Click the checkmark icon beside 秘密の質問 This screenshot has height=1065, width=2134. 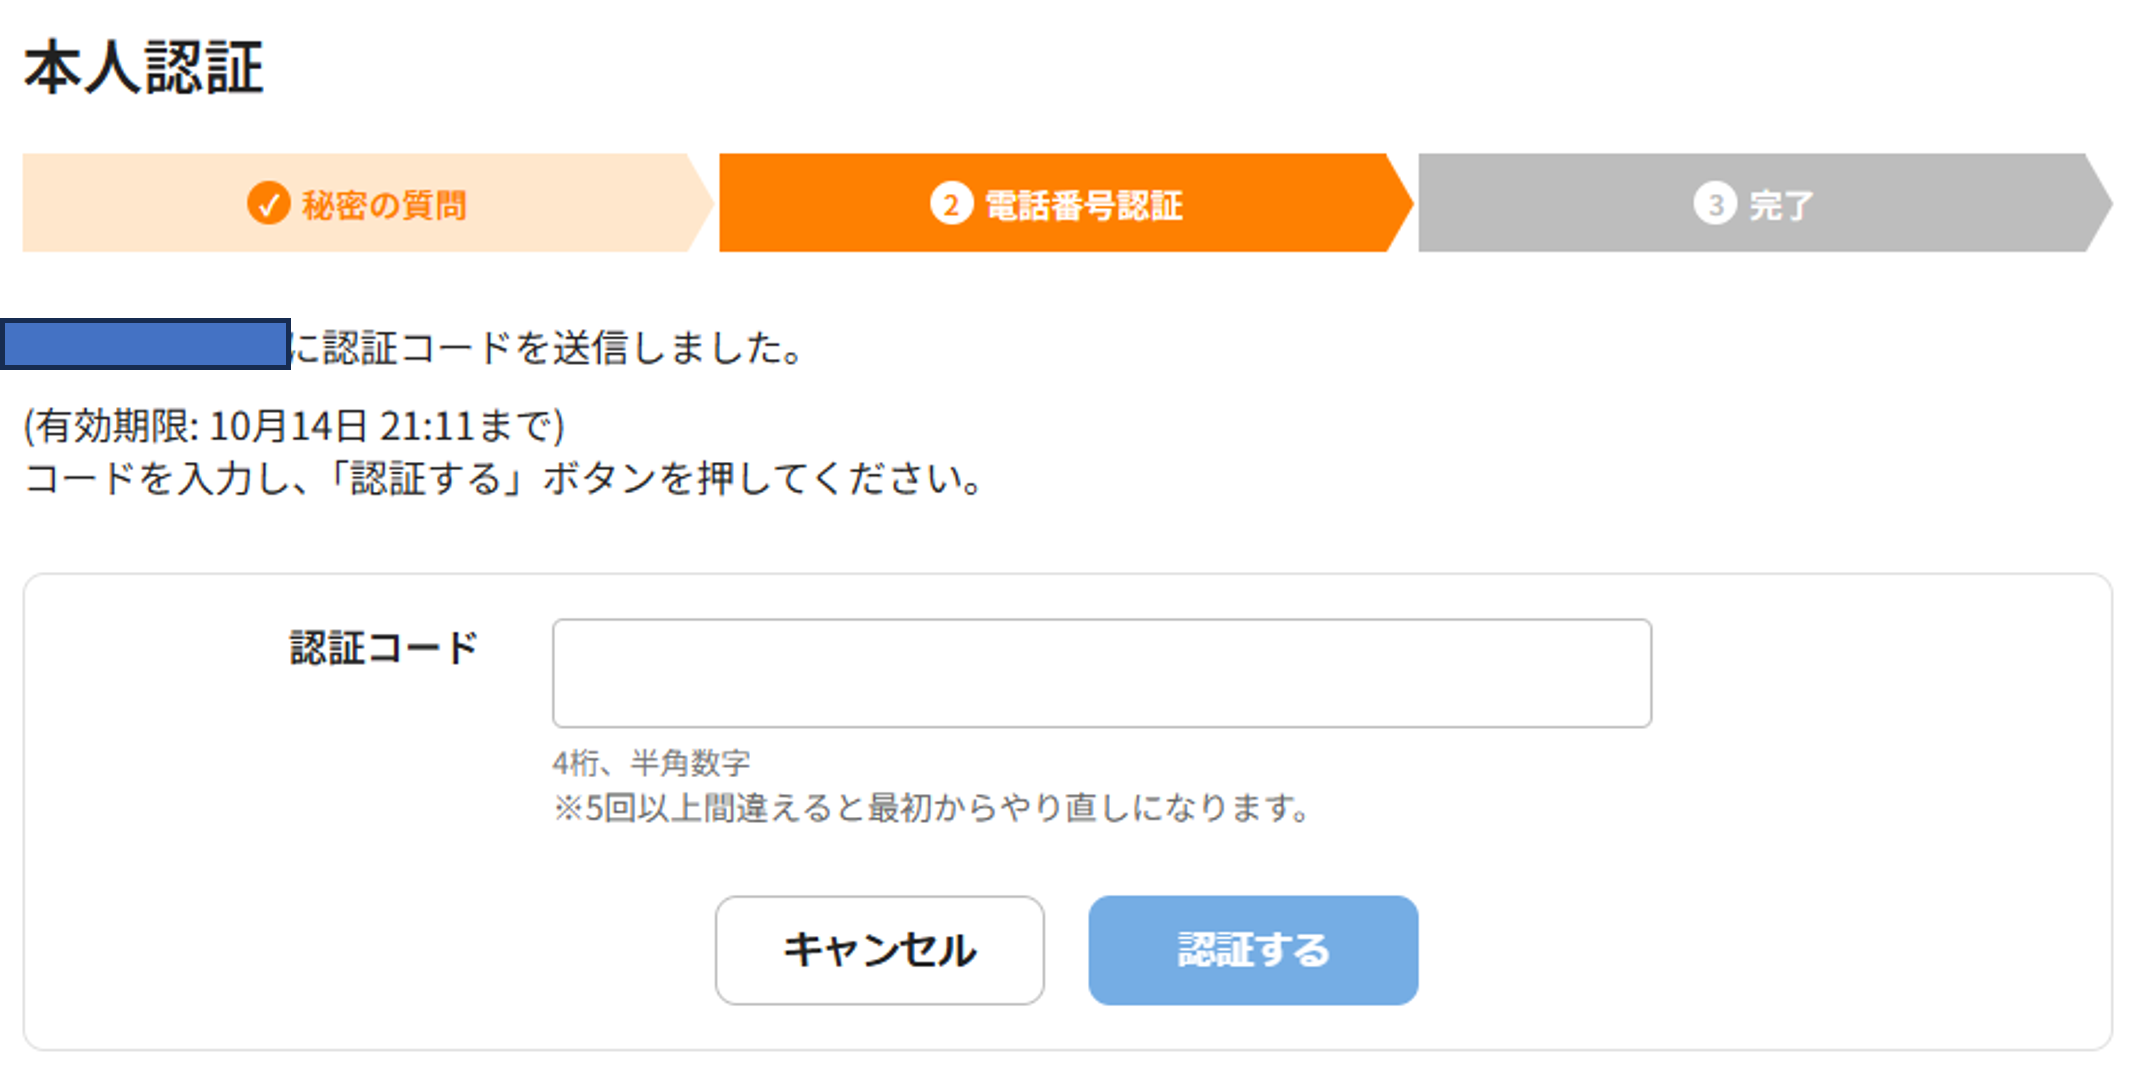pos(268,204)
